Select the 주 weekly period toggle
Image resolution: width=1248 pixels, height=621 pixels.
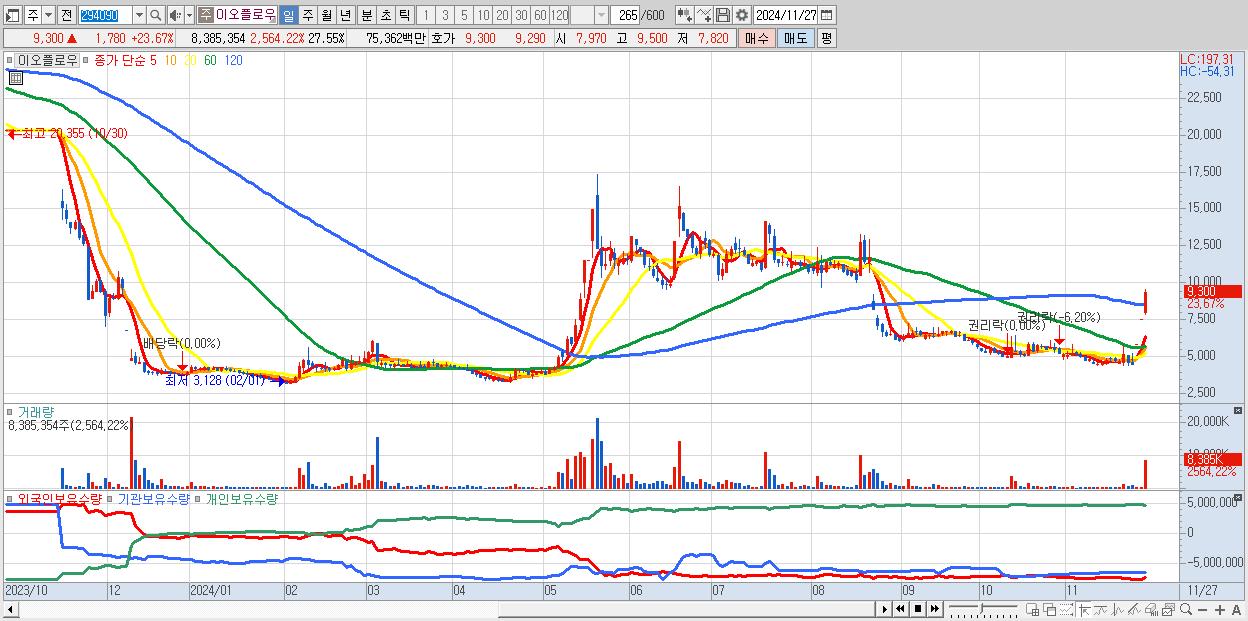[x=307, y=15]
